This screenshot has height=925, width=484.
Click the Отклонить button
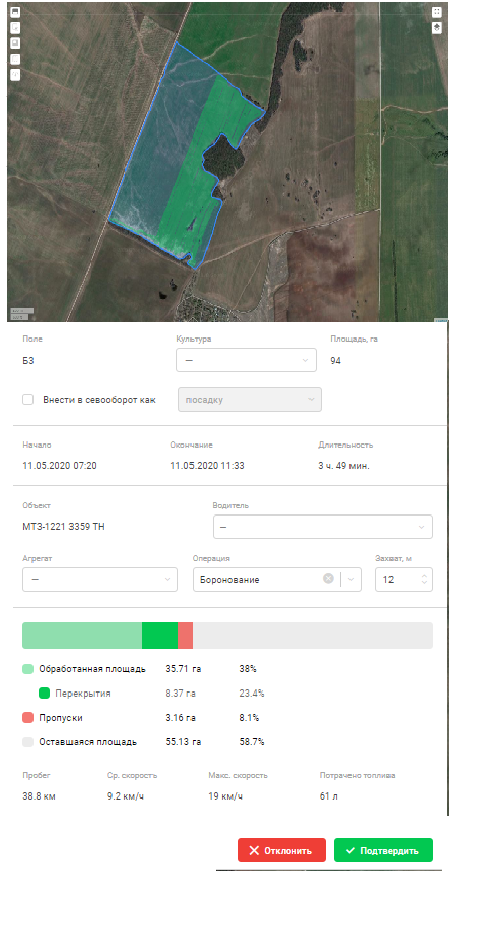point(282,850)
